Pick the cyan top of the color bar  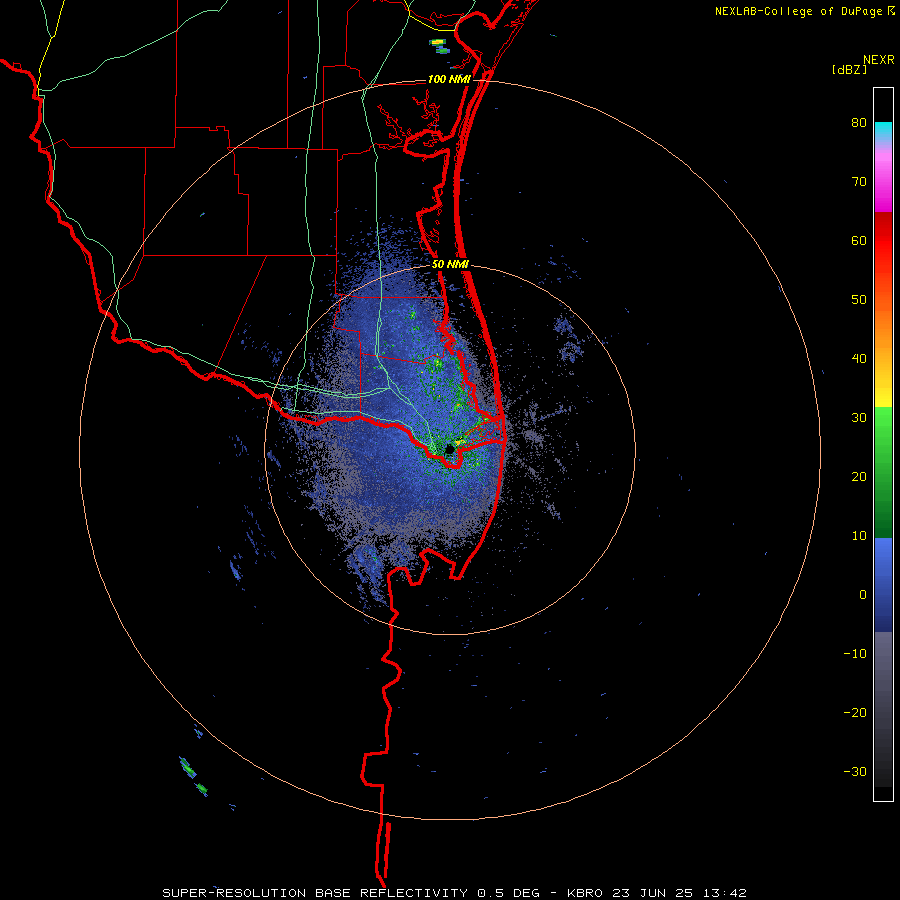[x=883, y=129]
